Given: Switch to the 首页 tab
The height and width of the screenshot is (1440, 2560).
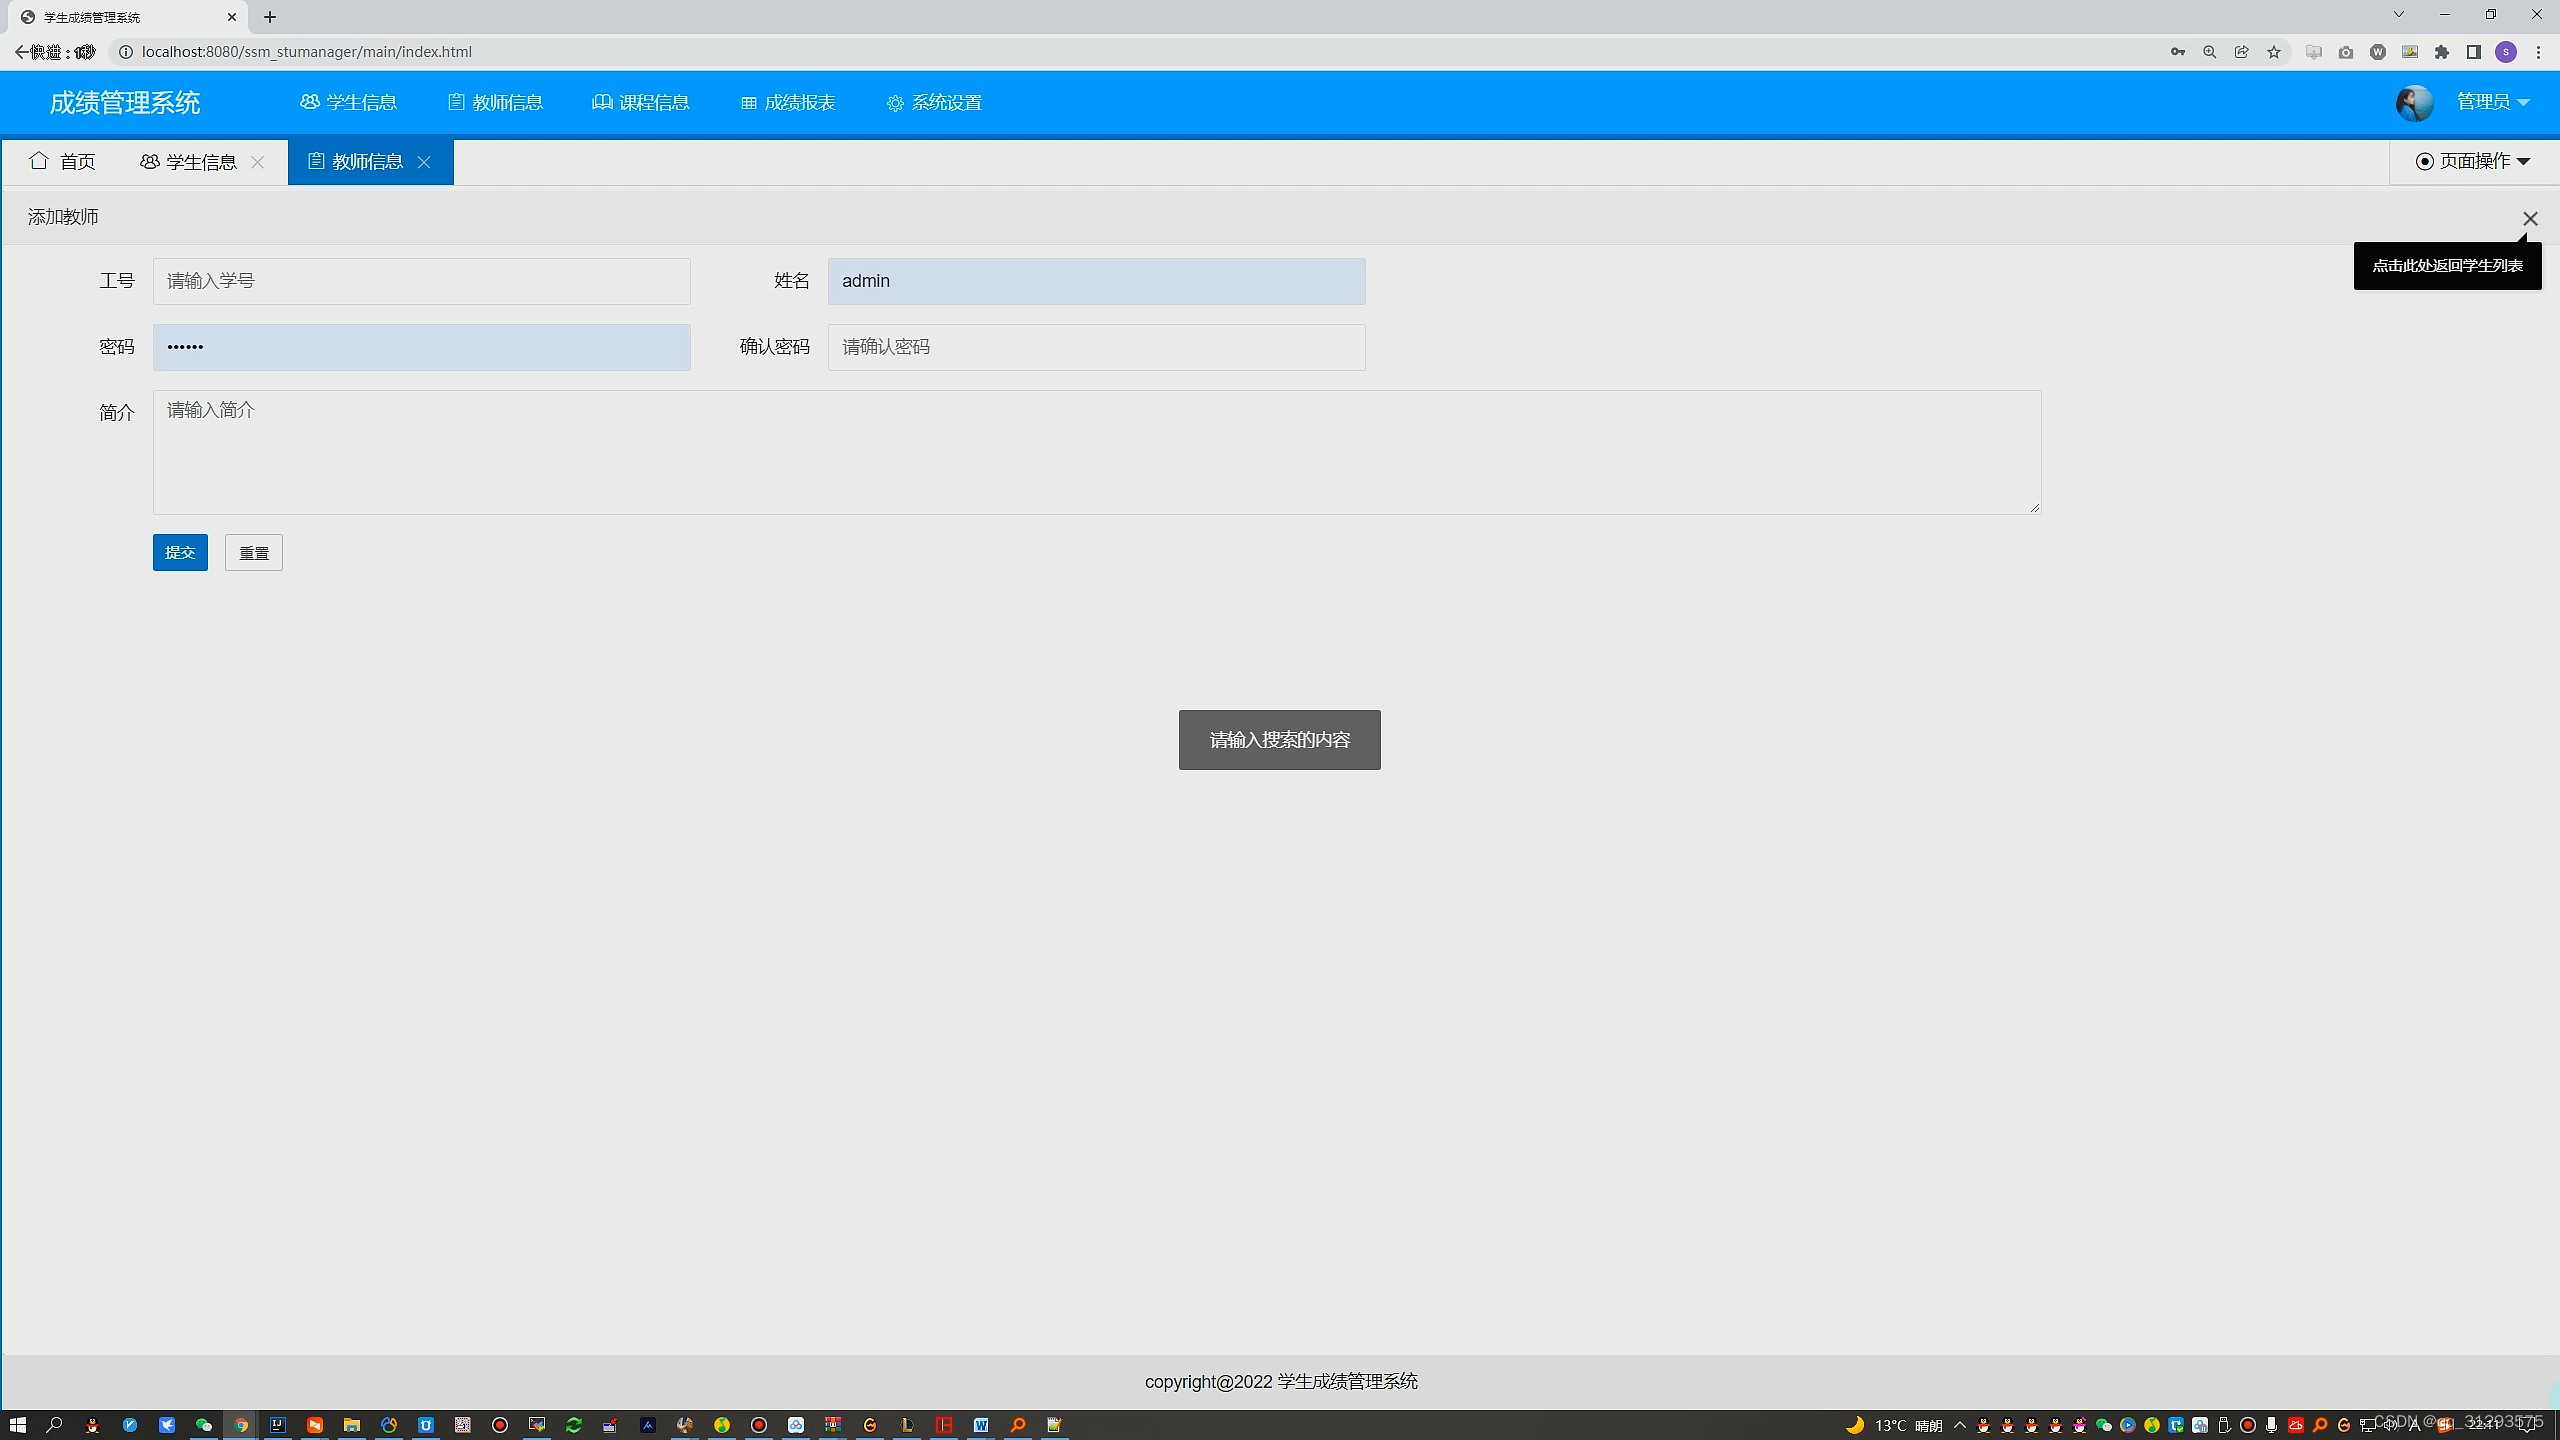Looking at the screenshot, I should (x=63, y=162).
